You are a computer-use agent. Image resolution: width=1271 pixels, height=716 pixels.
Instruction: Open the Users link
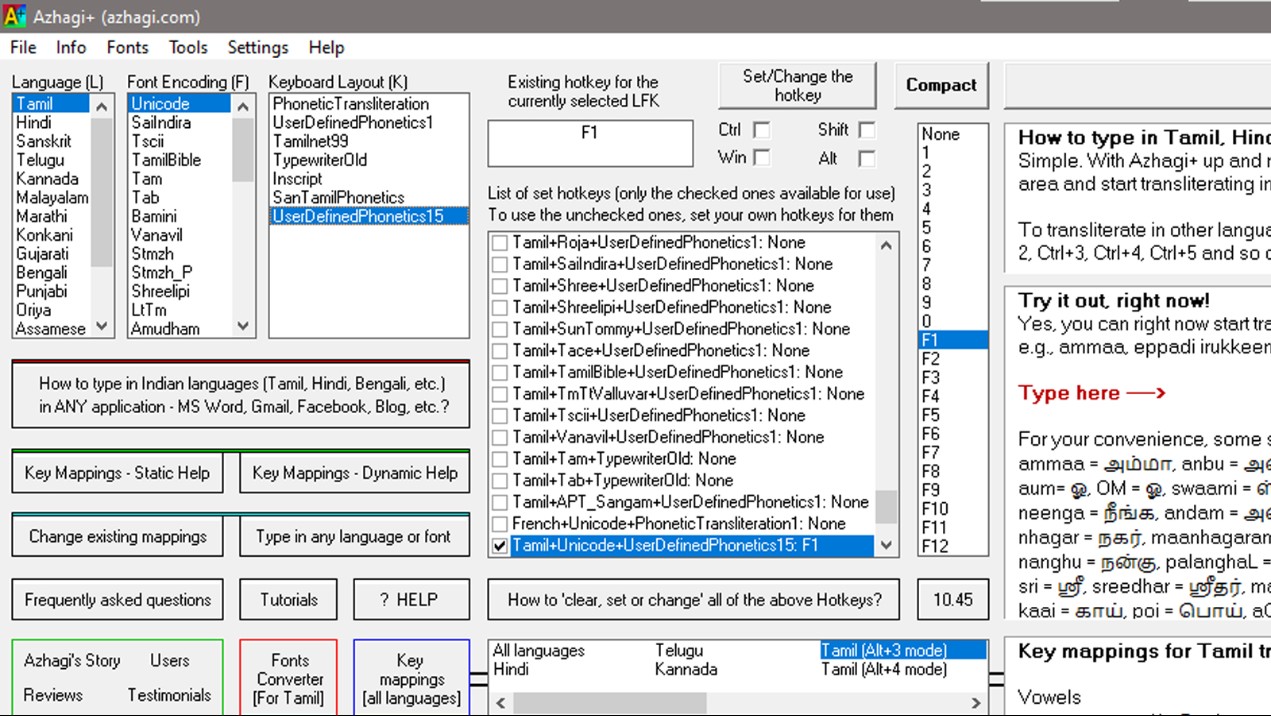point(170,661)
